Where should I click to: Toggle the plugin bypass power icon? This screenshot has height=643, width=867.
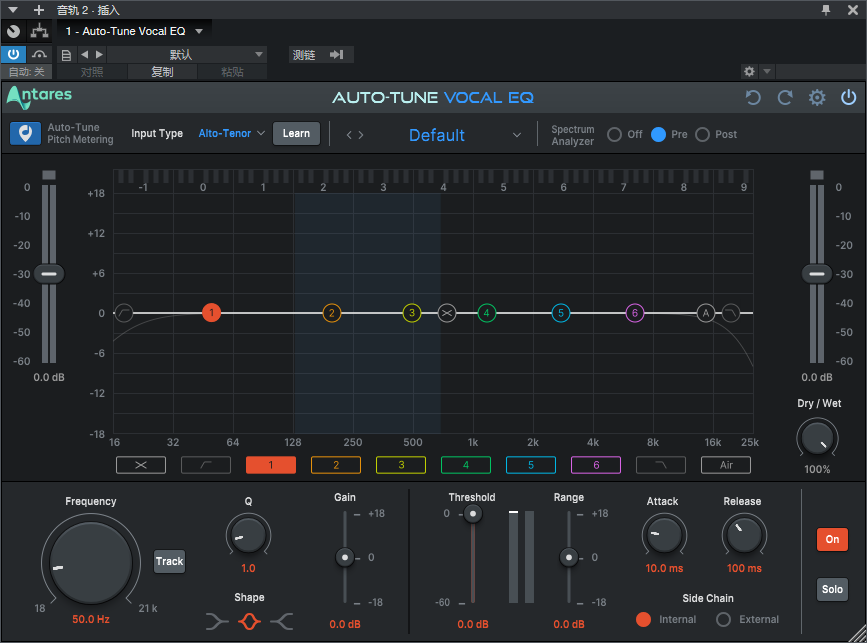(x=848, y=98)
